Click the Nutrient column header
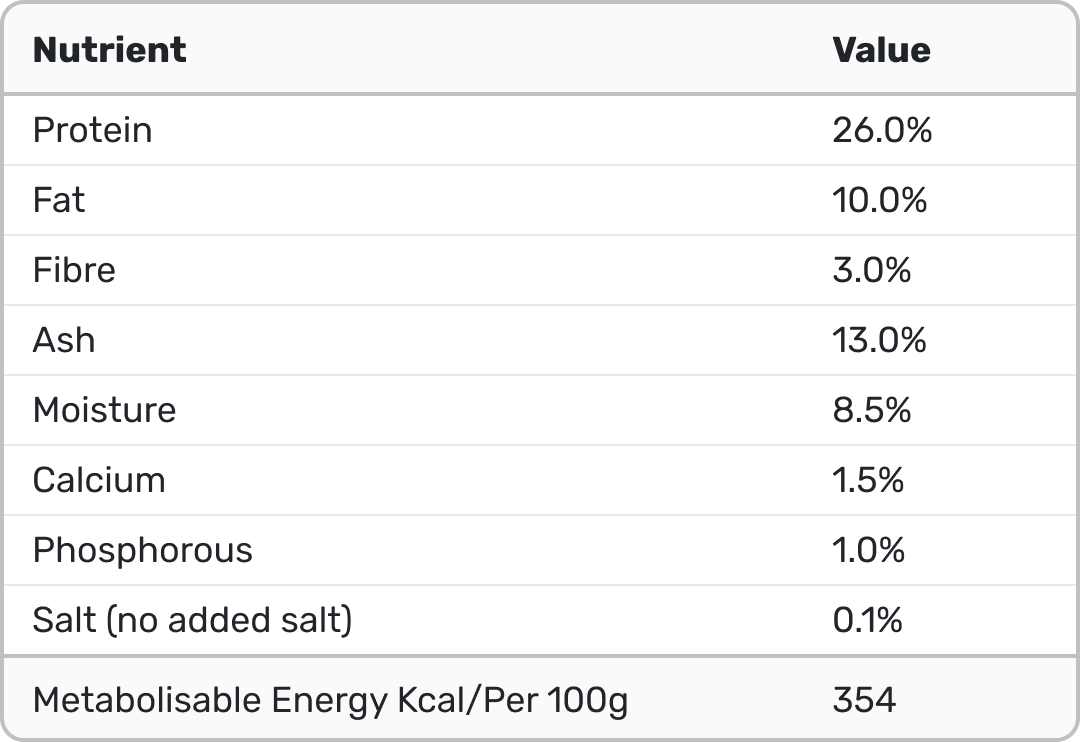This screenshot has height=742, width=1080. [x=110, y=50]
